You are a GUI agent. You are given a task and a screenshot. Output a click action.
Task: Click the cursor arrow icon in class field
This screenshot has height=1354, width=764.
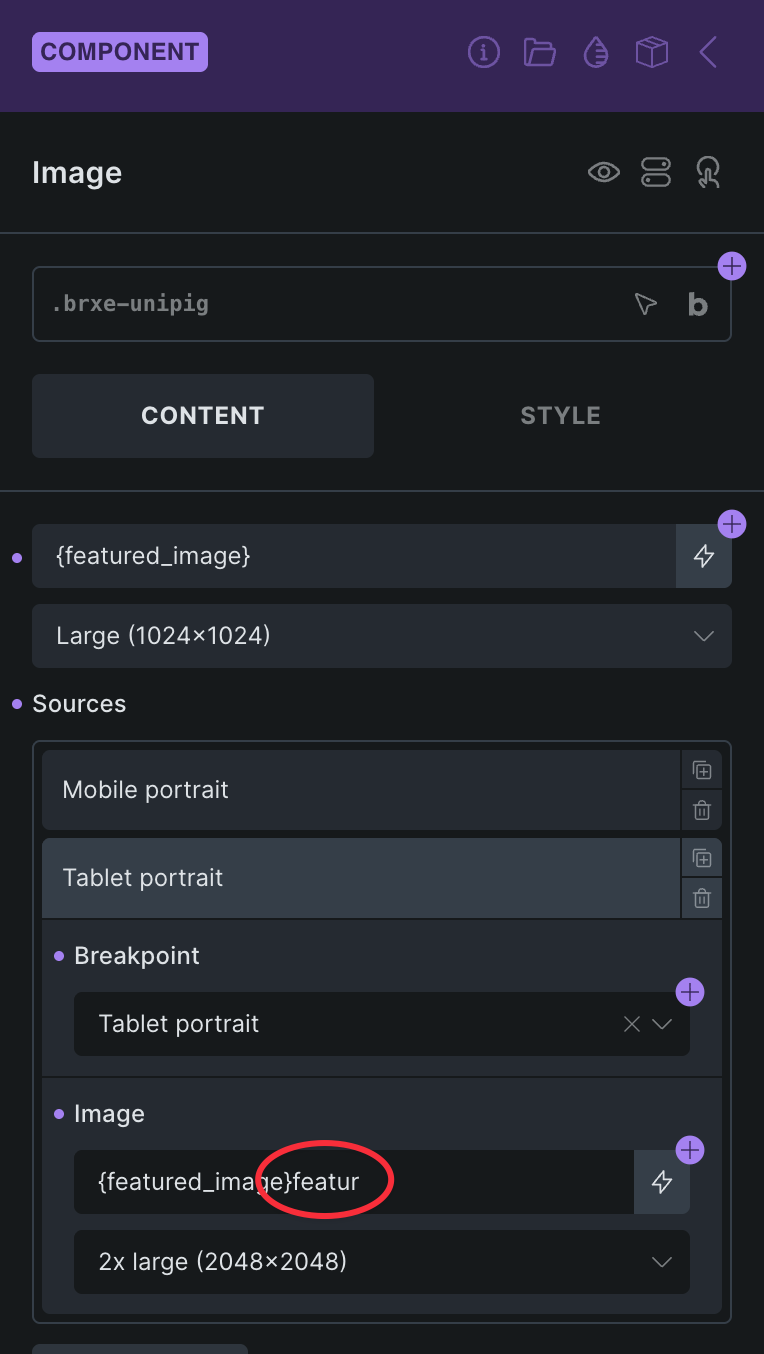[646, 304]
